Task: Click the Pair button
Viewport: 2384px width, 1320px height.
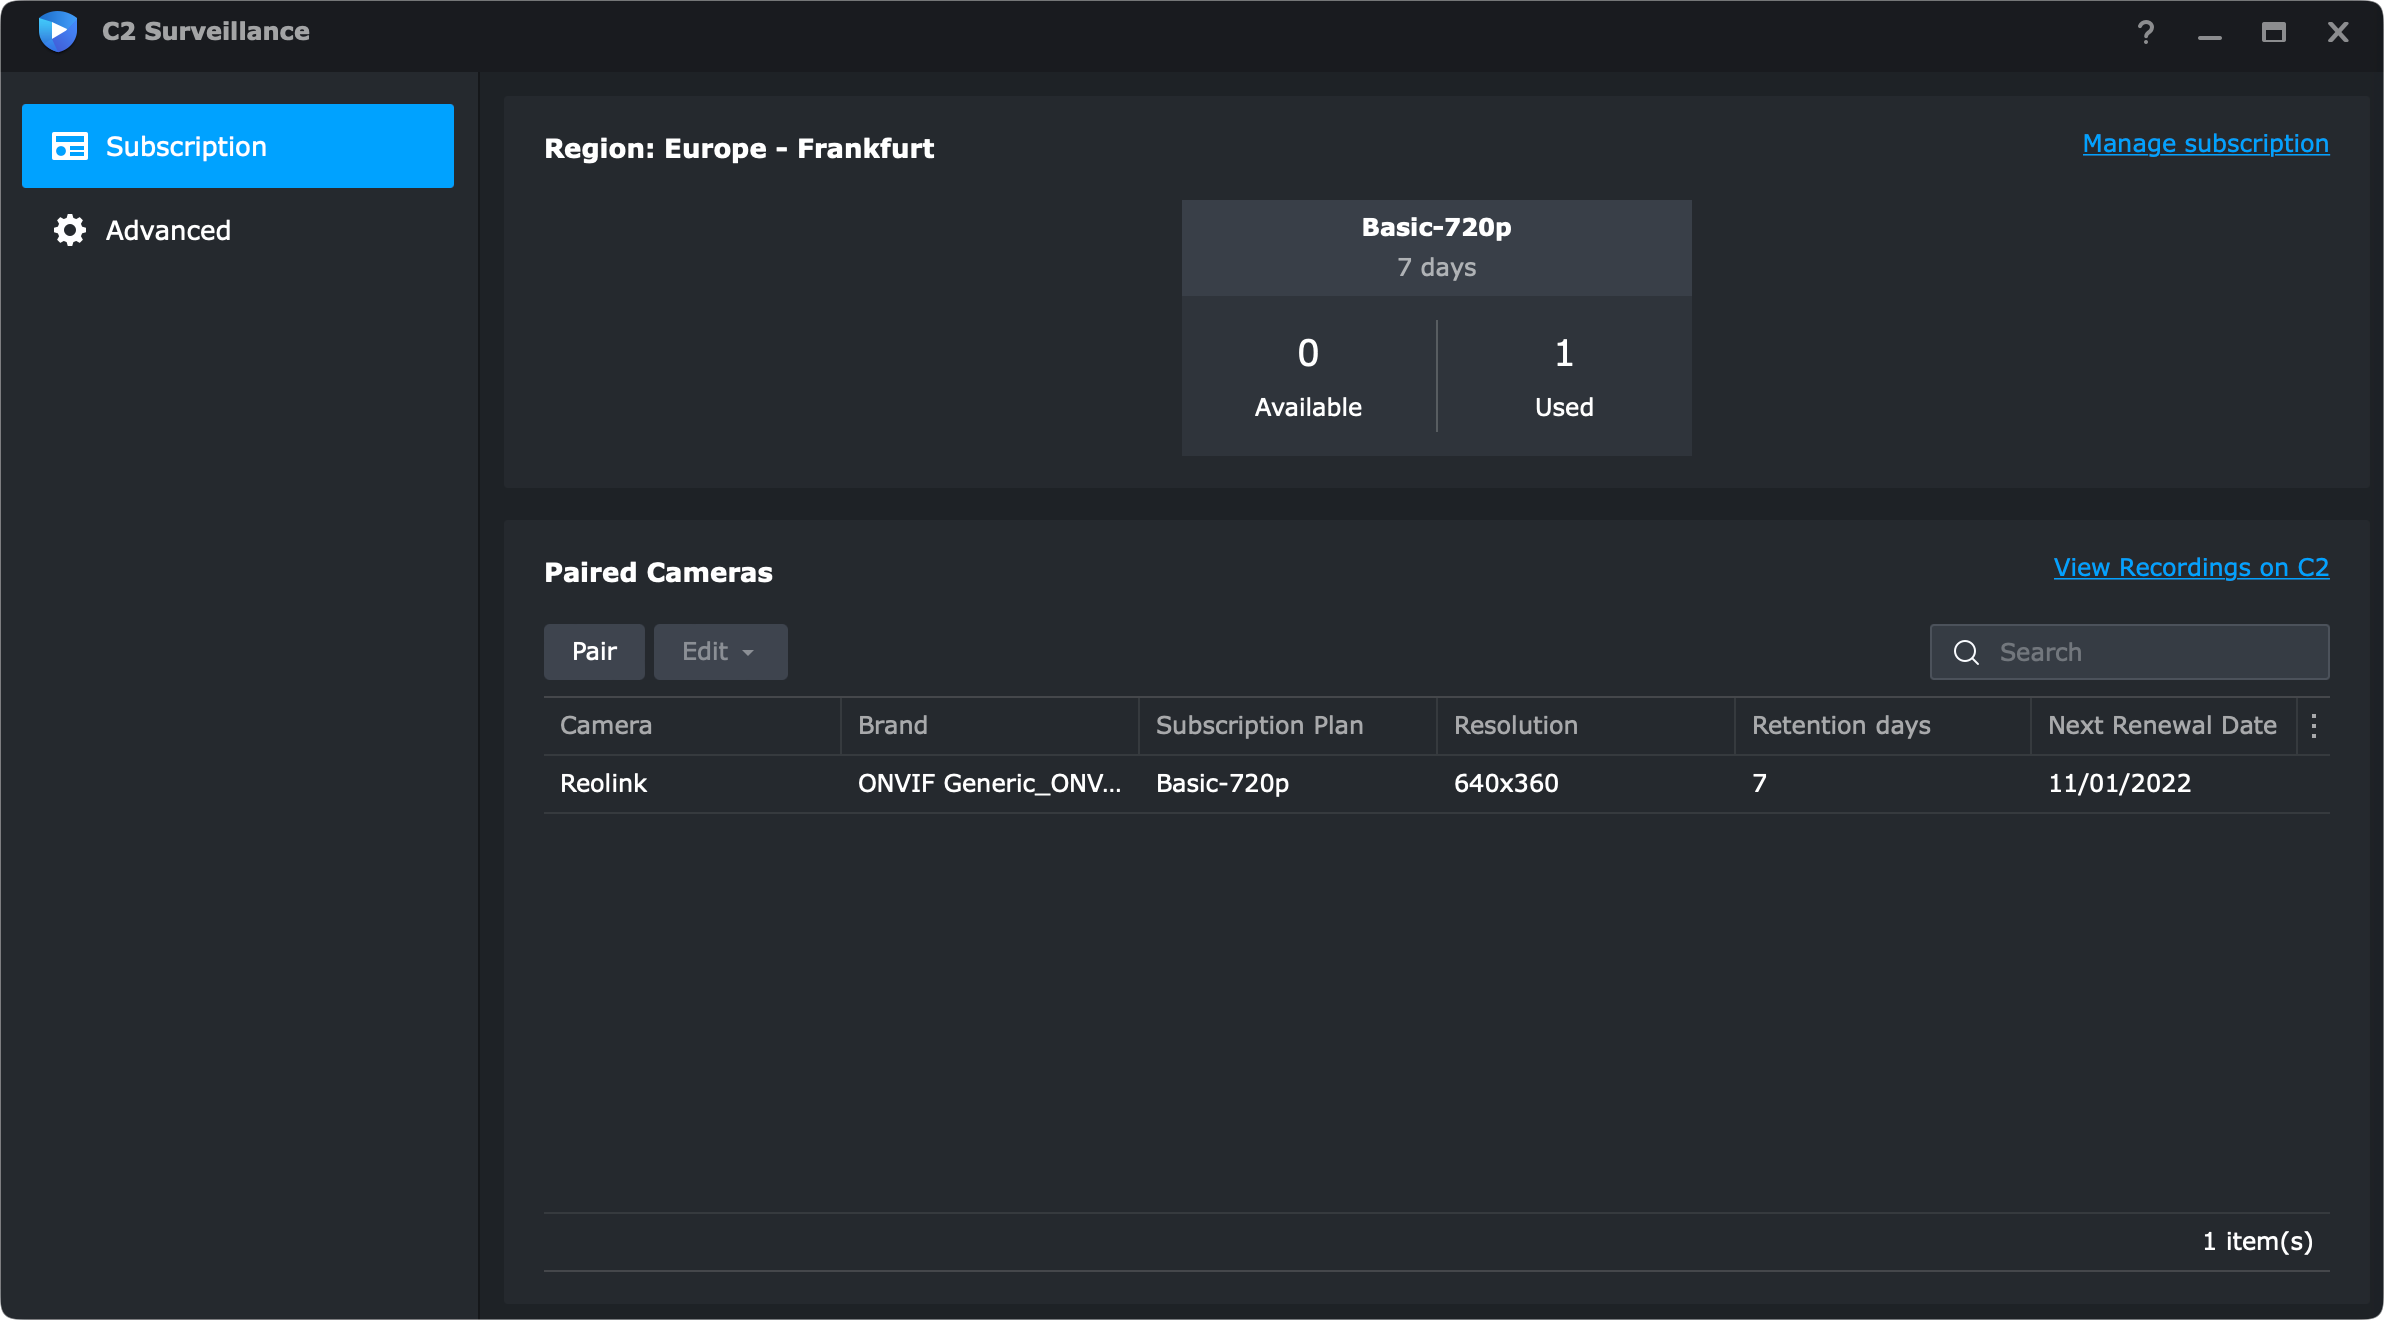Action: (594, 652)
